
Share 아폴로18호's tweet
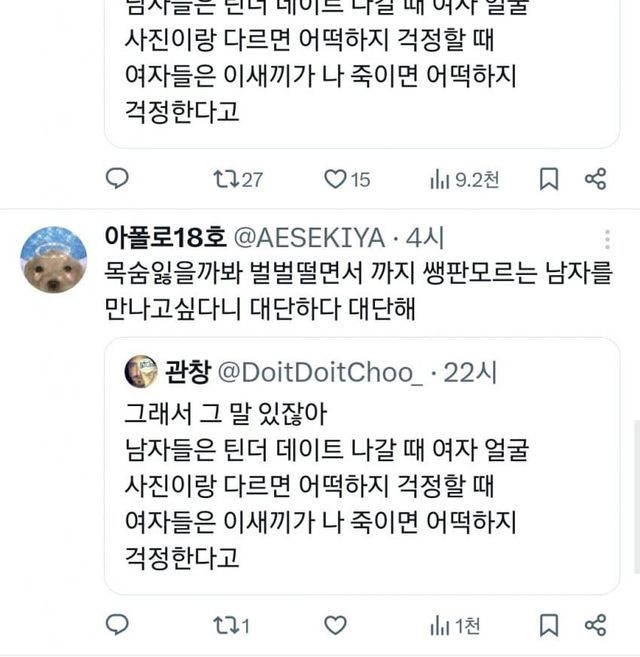pyautogui.click(x=595, y=626)
